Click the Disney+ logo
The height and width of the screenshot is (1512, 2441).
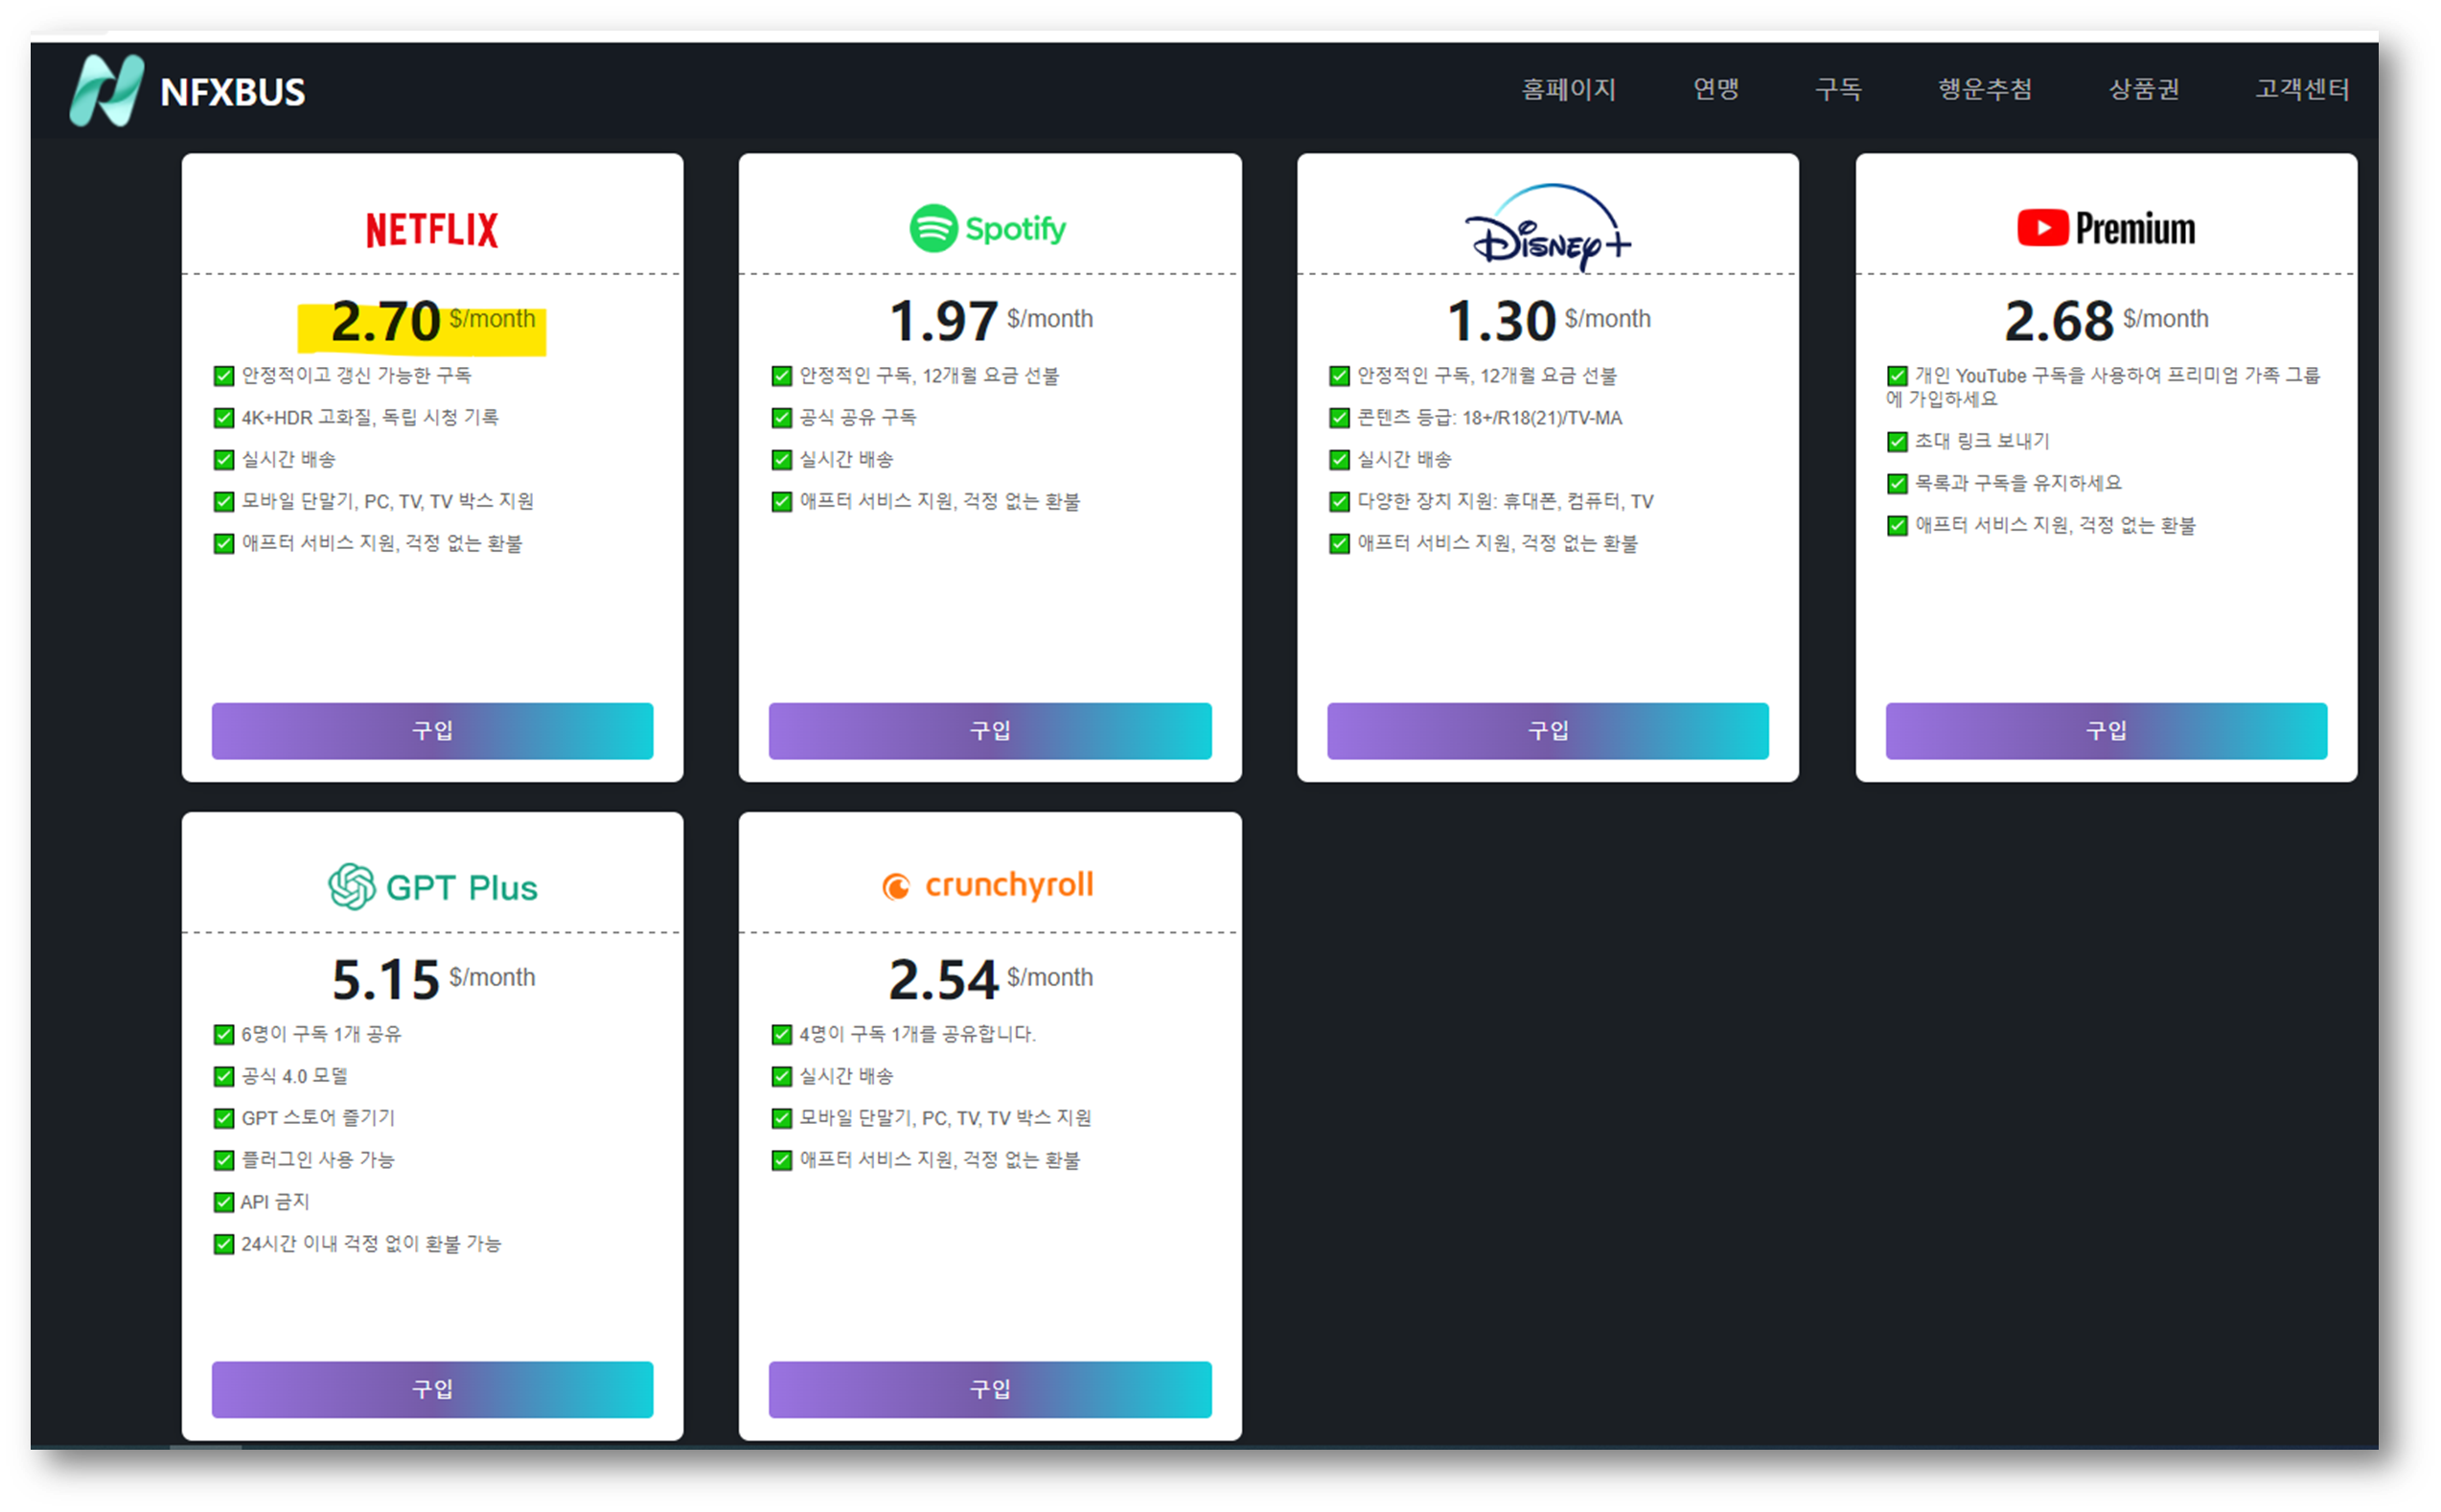pos(1547,226)
